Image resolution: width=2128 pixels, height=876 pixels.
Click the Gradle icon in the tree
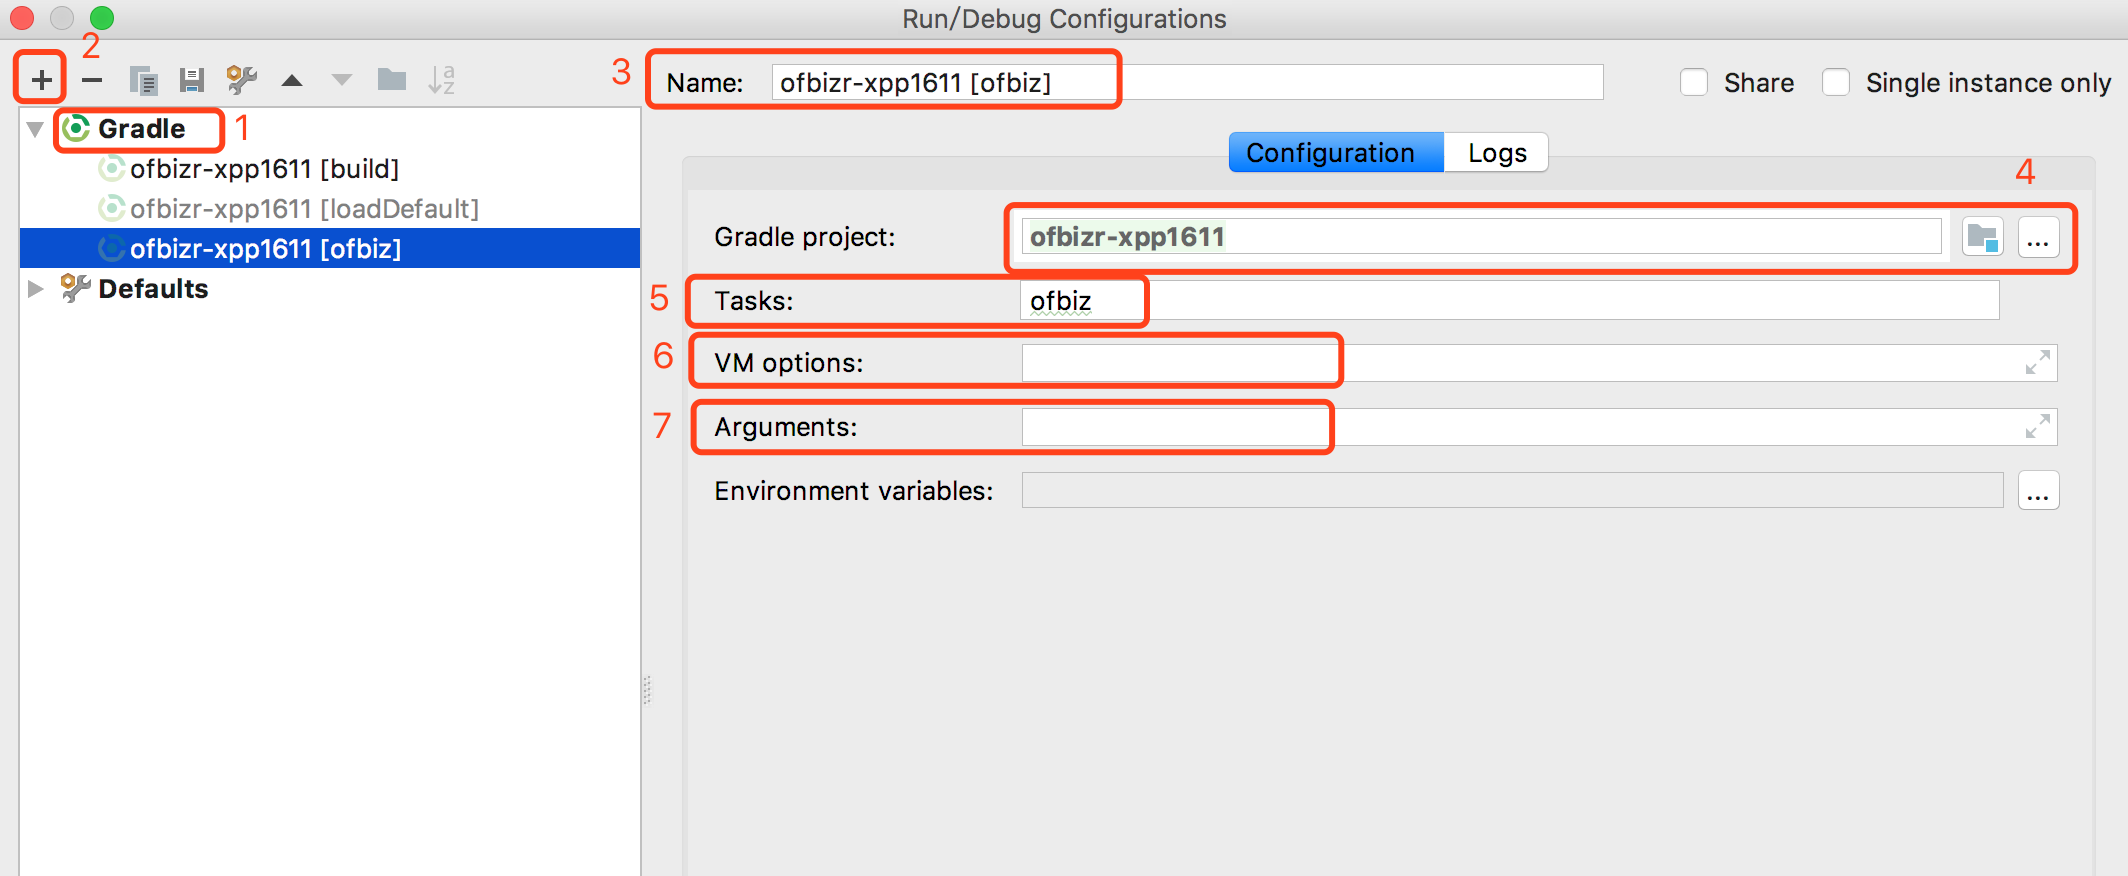pos(76,128)
